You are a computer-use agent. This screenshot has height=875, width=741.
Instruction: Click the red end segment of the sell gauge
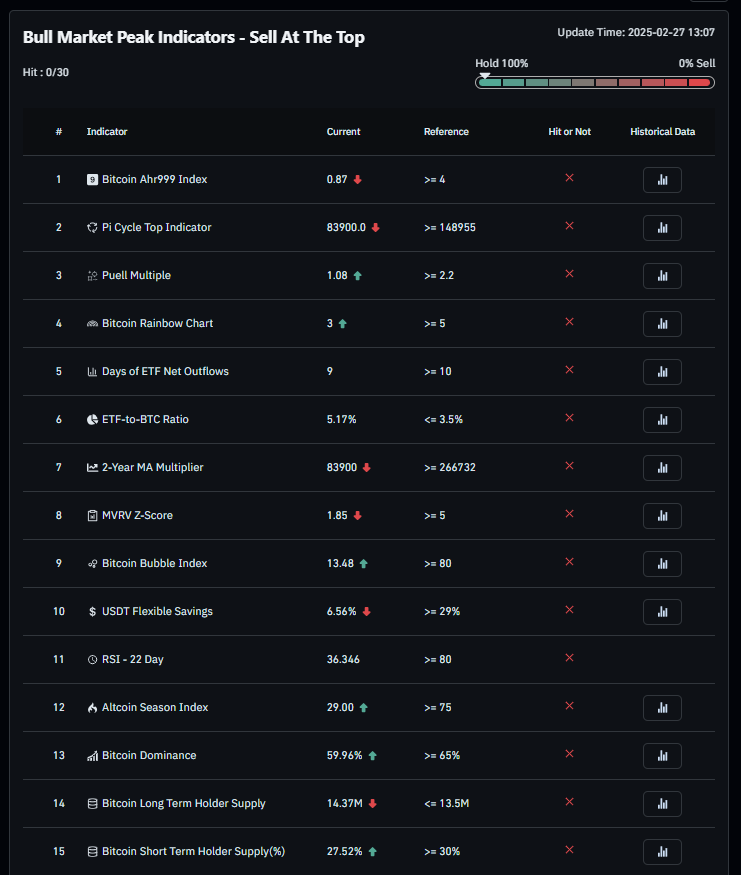tap(699, 83)
